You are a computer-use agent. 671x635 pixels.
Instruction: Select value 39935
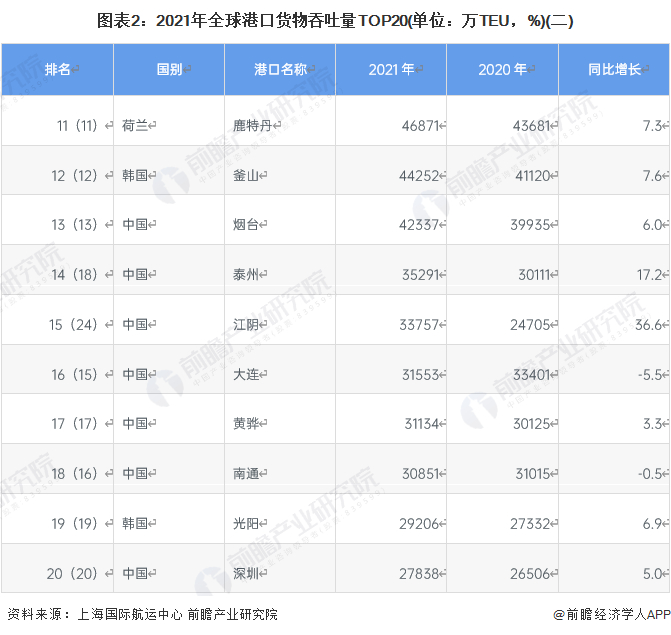click(531, 225)
